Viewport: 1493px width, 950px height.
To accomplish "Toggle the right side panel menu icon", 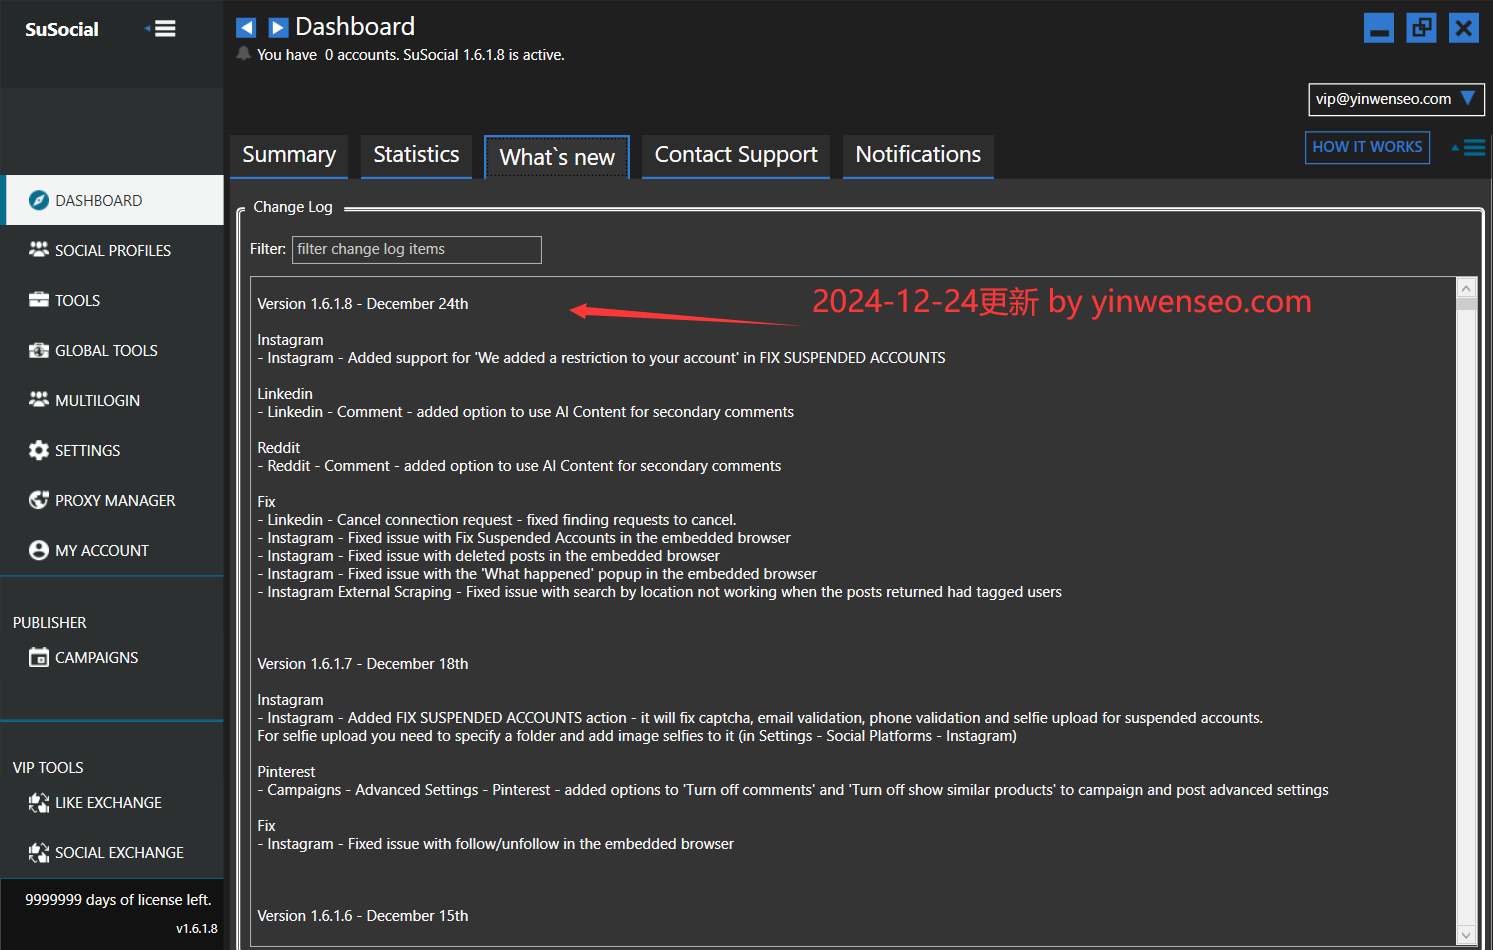I will pos(1469,147).
